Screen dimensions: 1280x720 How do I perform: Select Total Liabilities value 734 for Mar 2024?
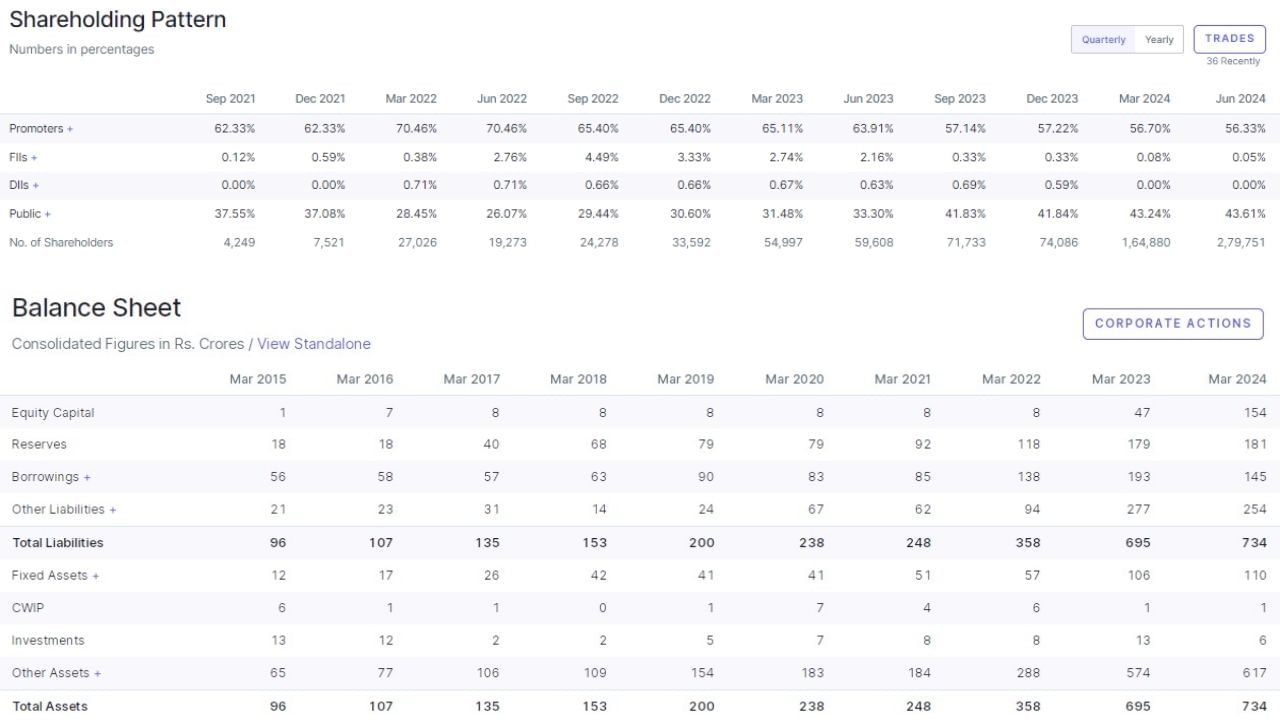click(x=1255, y=543)
